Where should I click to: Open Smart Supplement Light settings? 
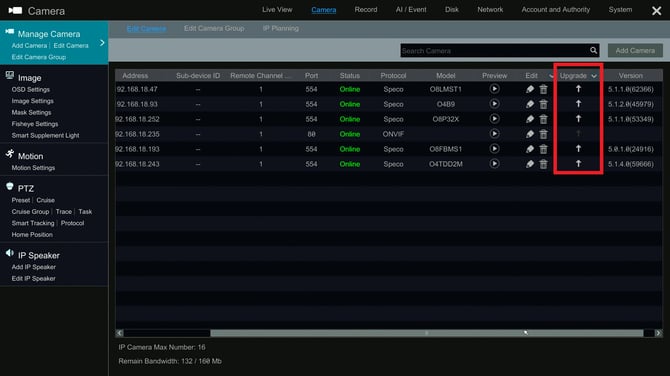[x=45, y=136]
